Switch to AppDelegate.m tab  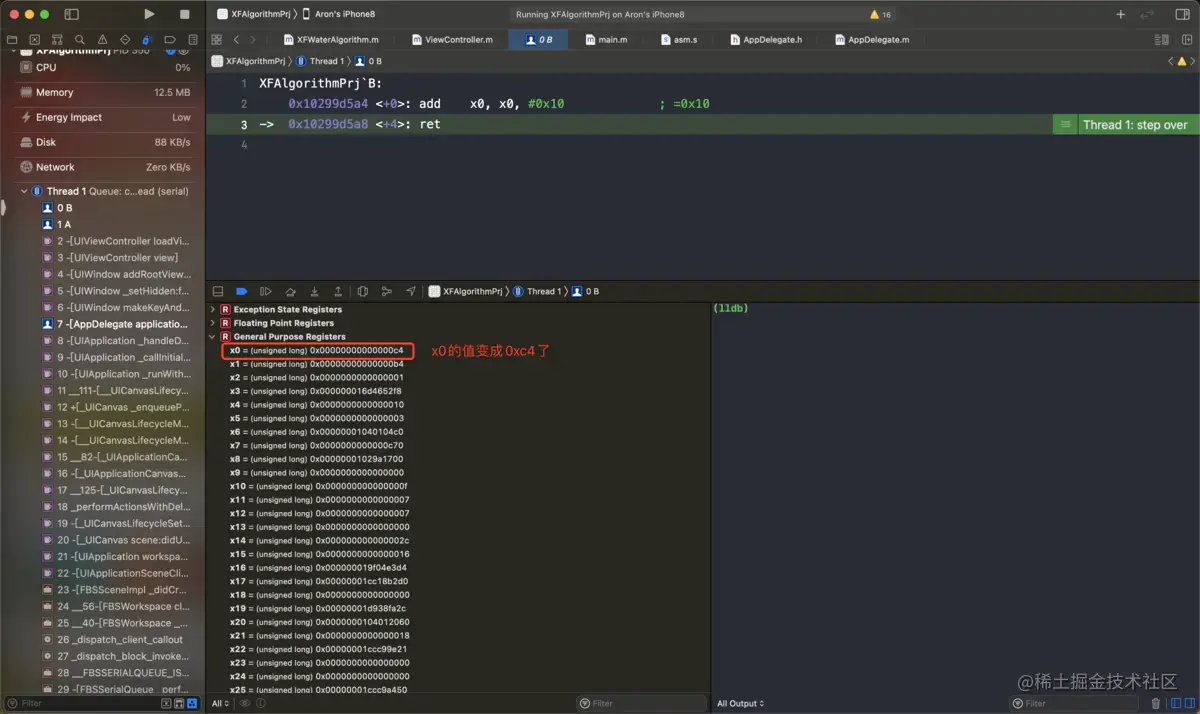pos(872,40)
